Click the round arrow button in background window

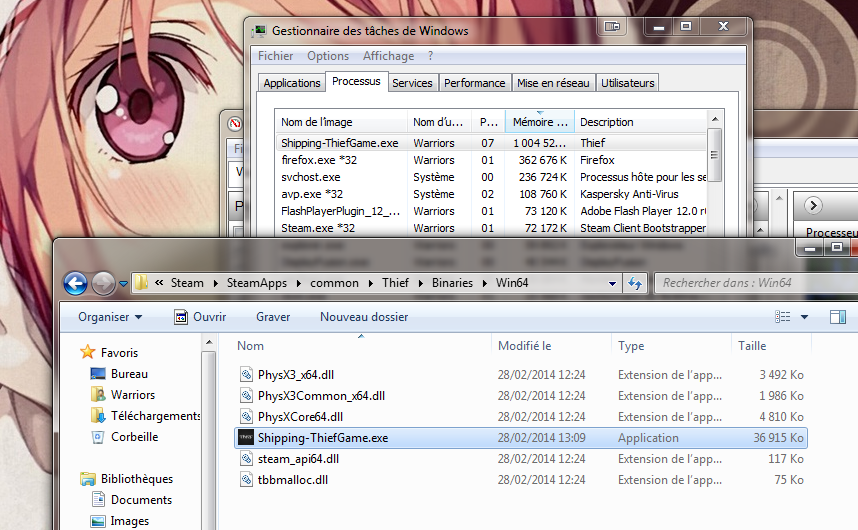point(813,206)
